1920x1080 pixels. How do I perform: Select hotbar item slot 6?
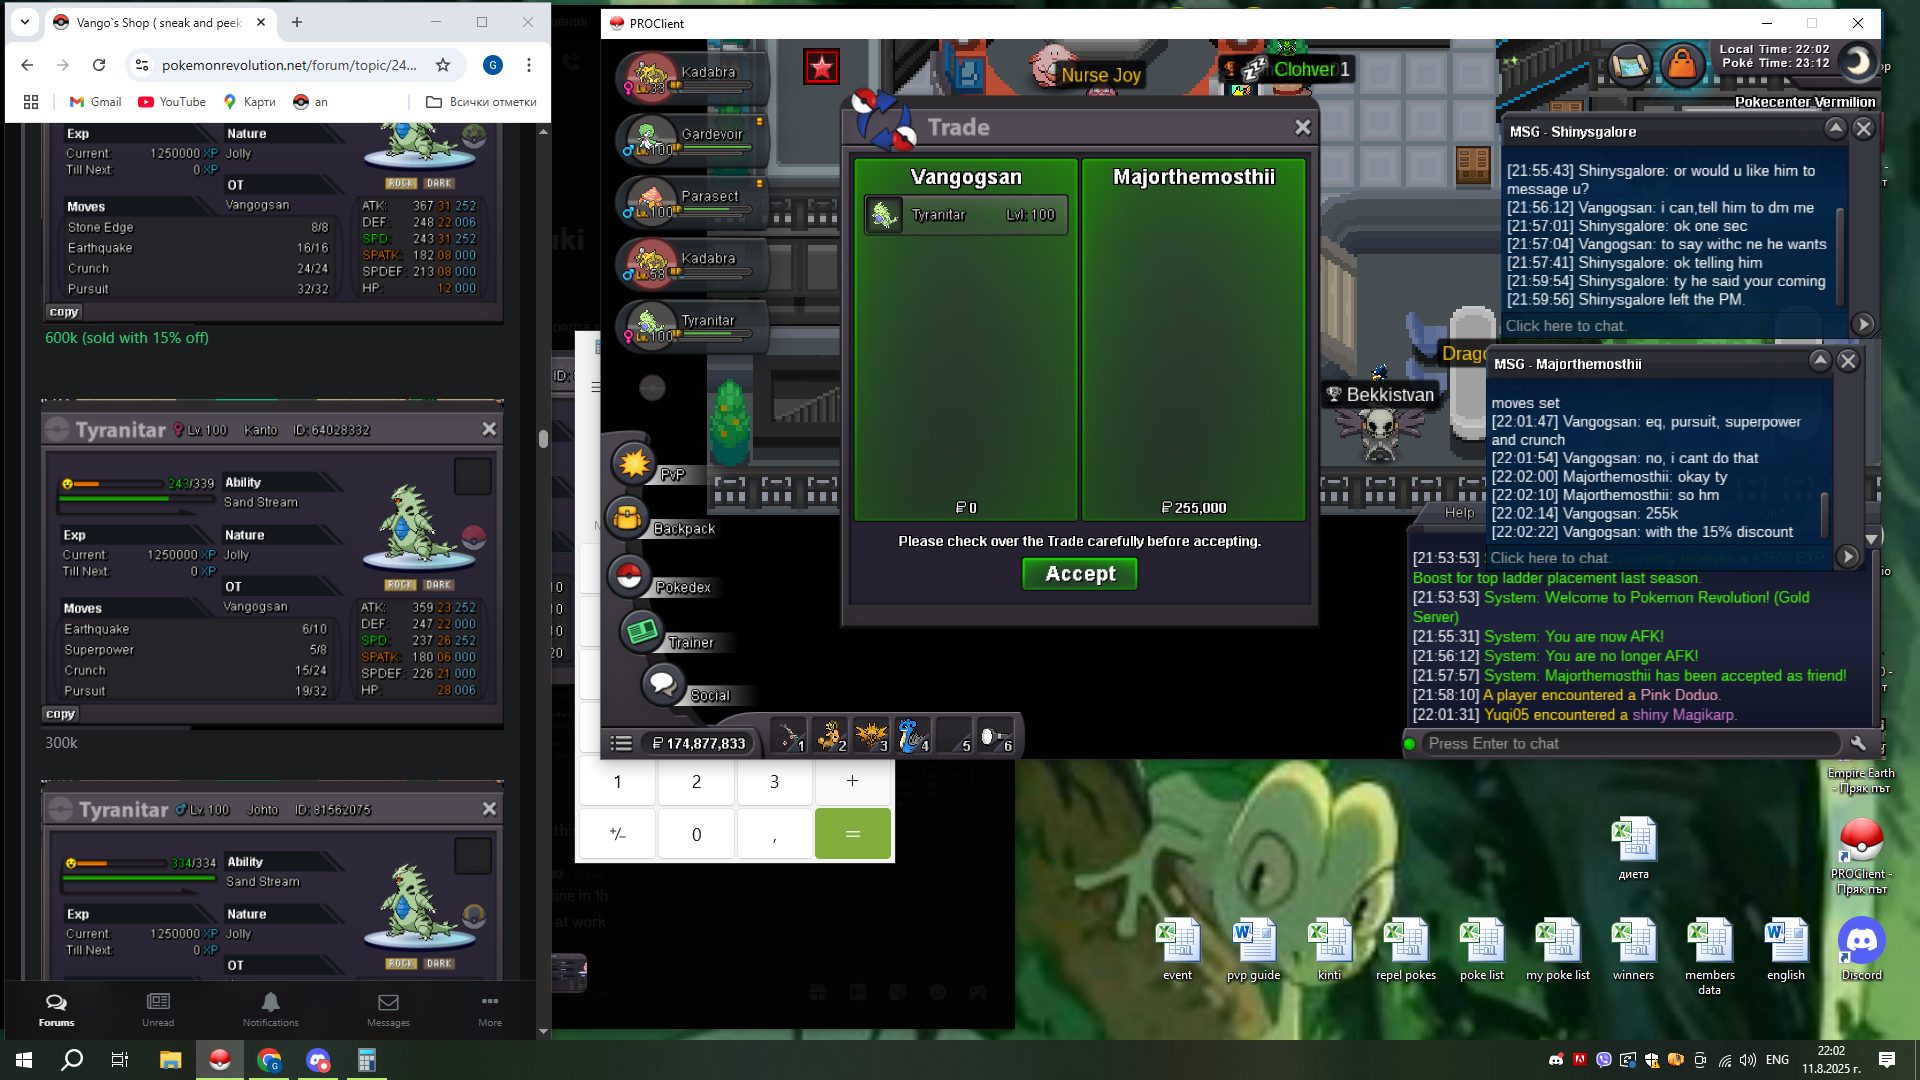(996, 737)
